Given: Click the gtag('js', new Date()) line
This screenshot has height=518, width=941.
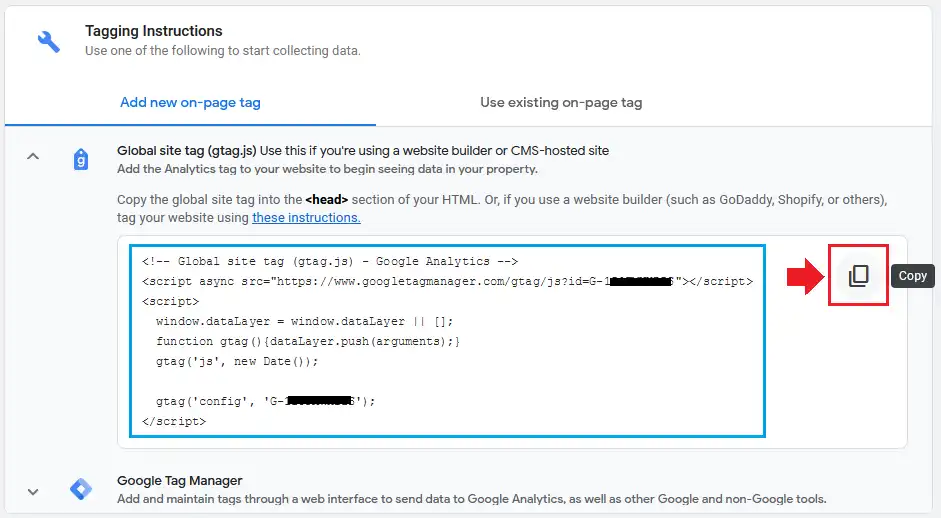Looking at the screenshot, I should (x=237, y=361).
